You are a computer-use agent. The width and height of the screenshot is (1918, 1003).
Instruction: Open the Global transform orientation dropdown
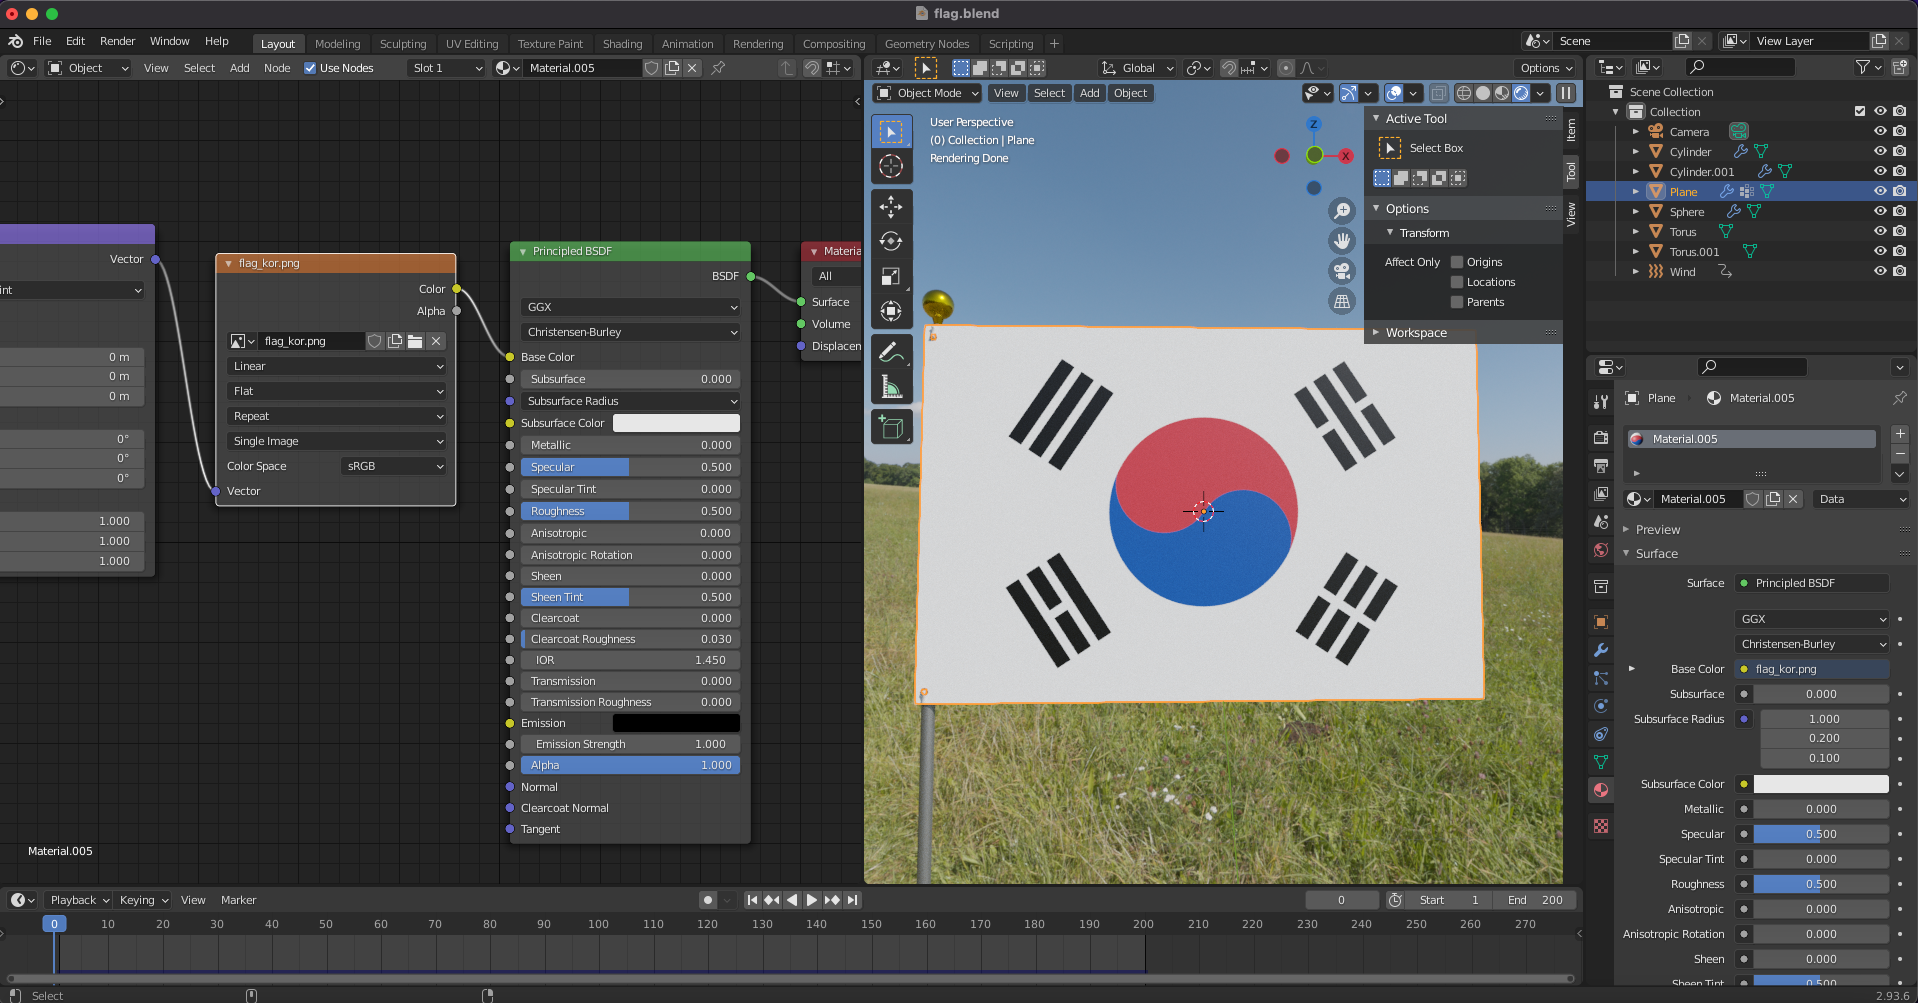pyautogui.click(x=1138, y=68)
